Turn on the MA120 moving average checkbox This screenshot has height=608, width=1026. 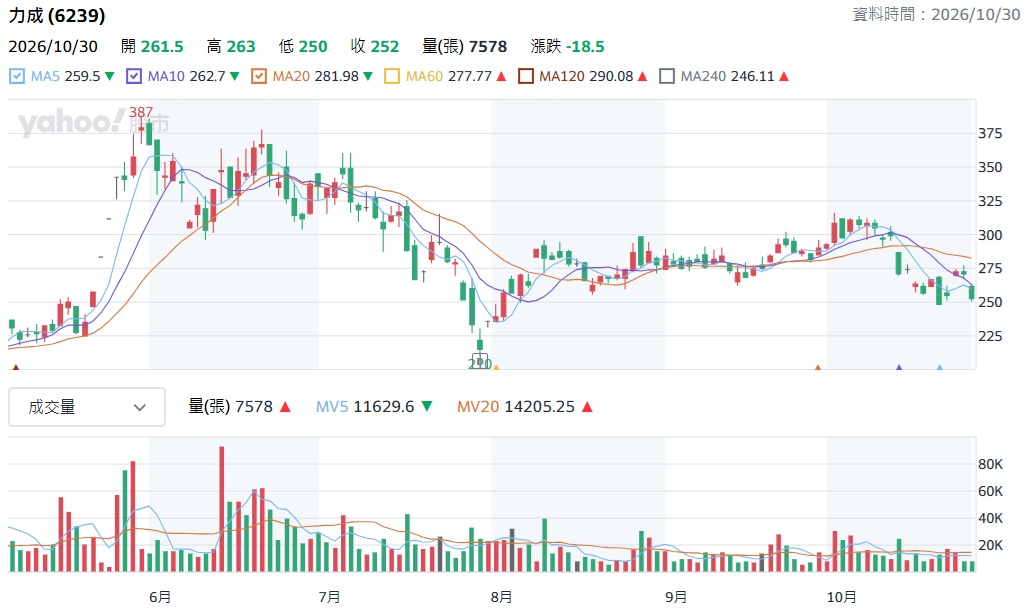(x=526, y=77)
